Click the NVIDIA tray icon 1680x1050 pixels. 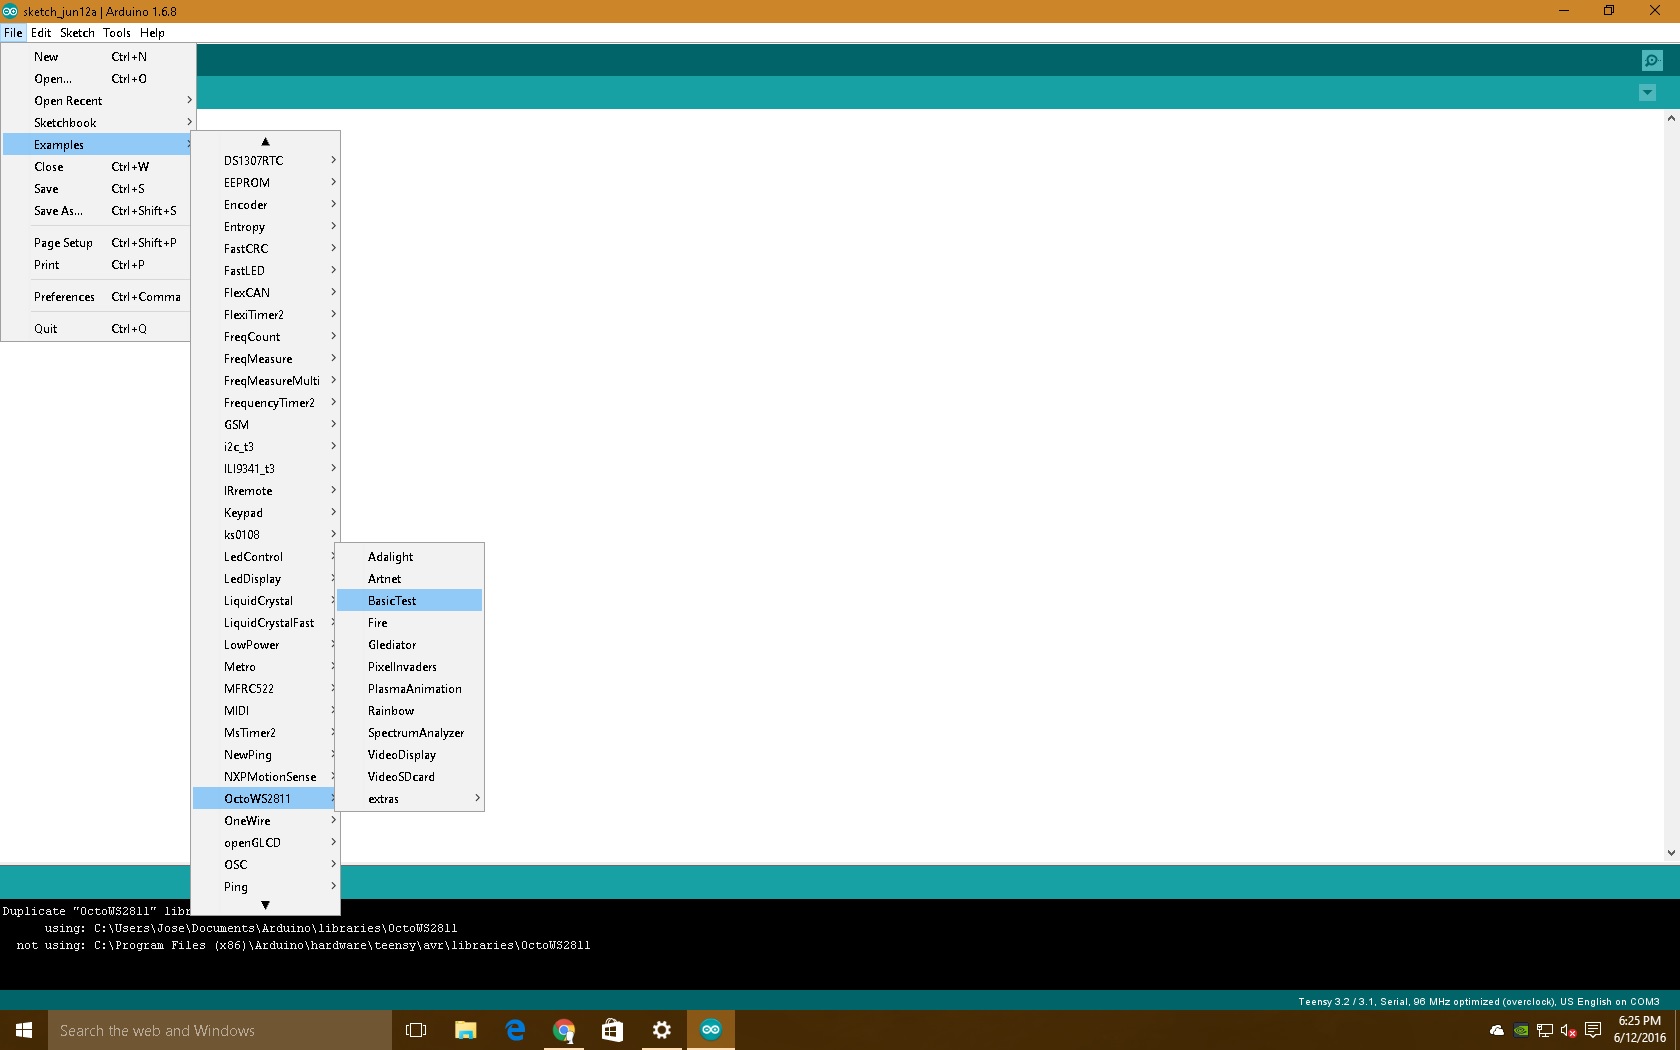point(1521,1030)
